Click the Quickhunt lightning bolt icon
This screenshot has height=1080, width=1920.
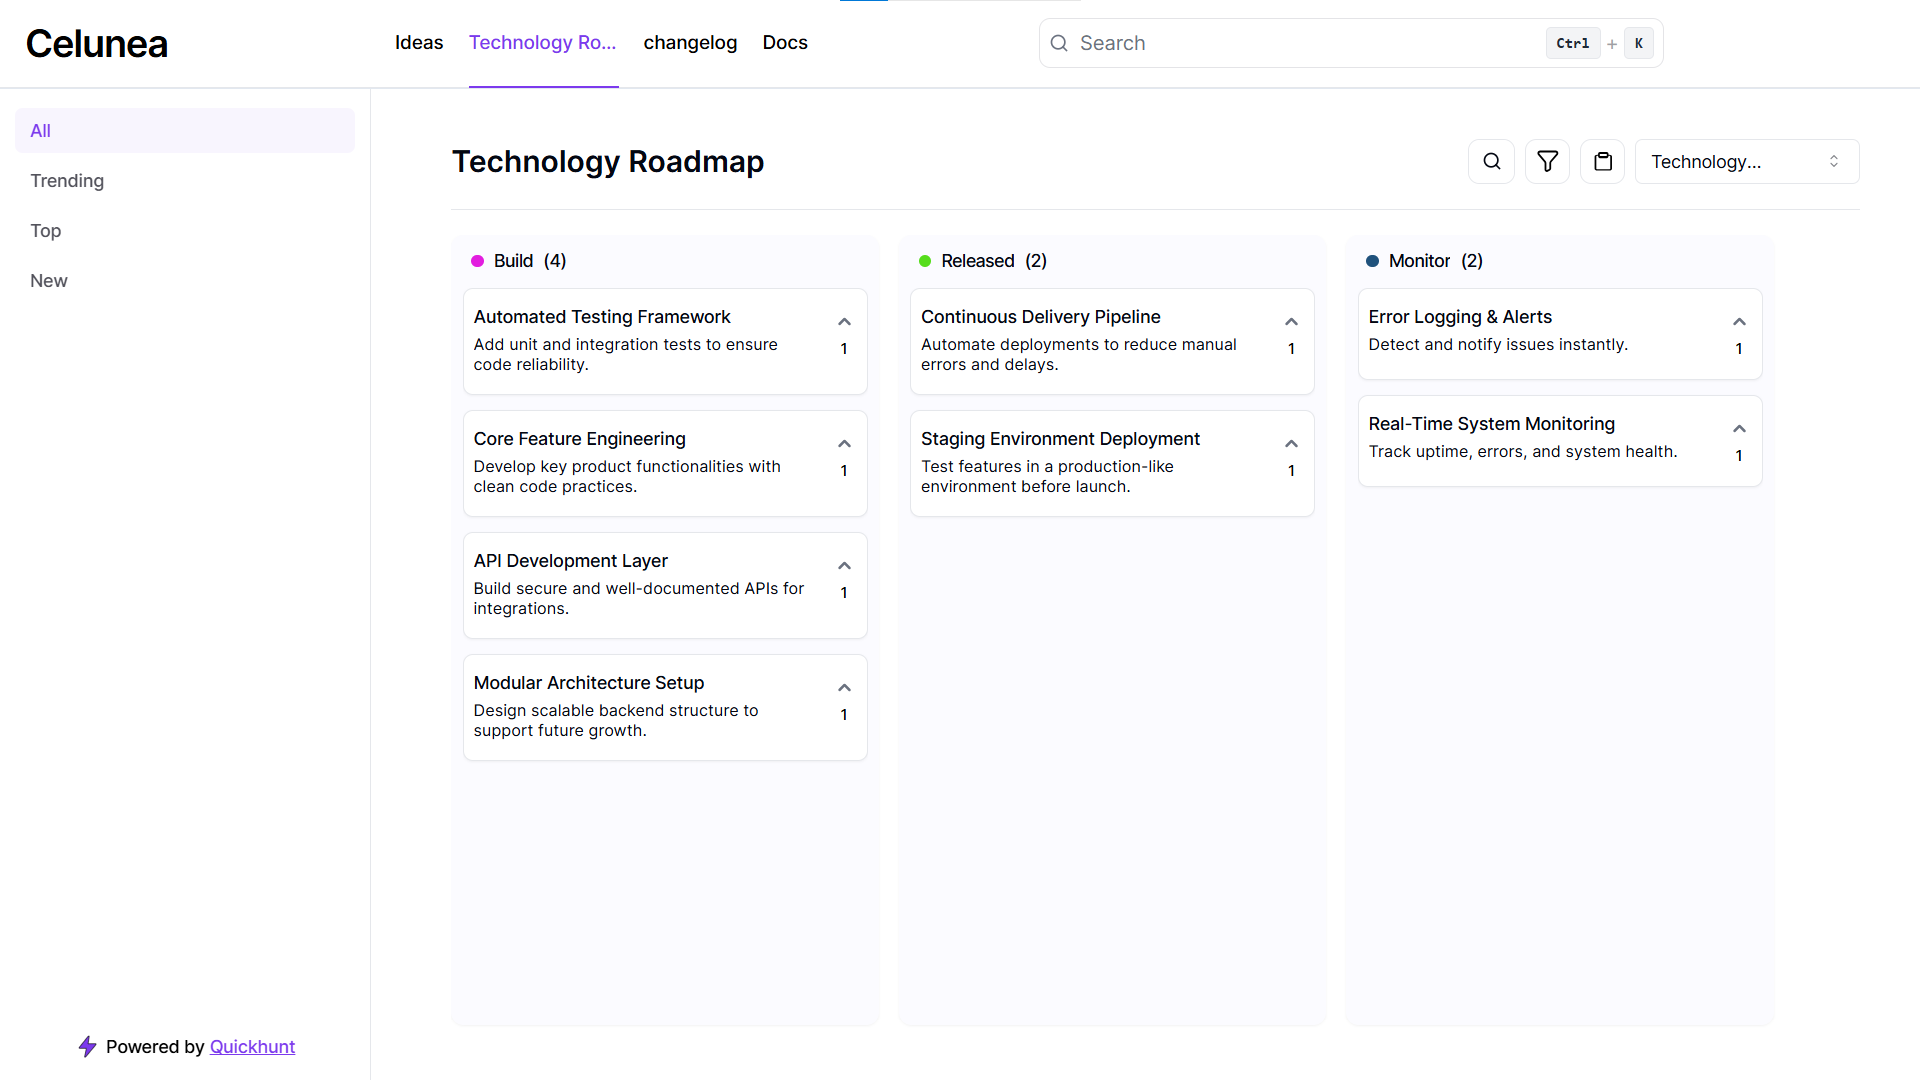tap(88, 1046)
